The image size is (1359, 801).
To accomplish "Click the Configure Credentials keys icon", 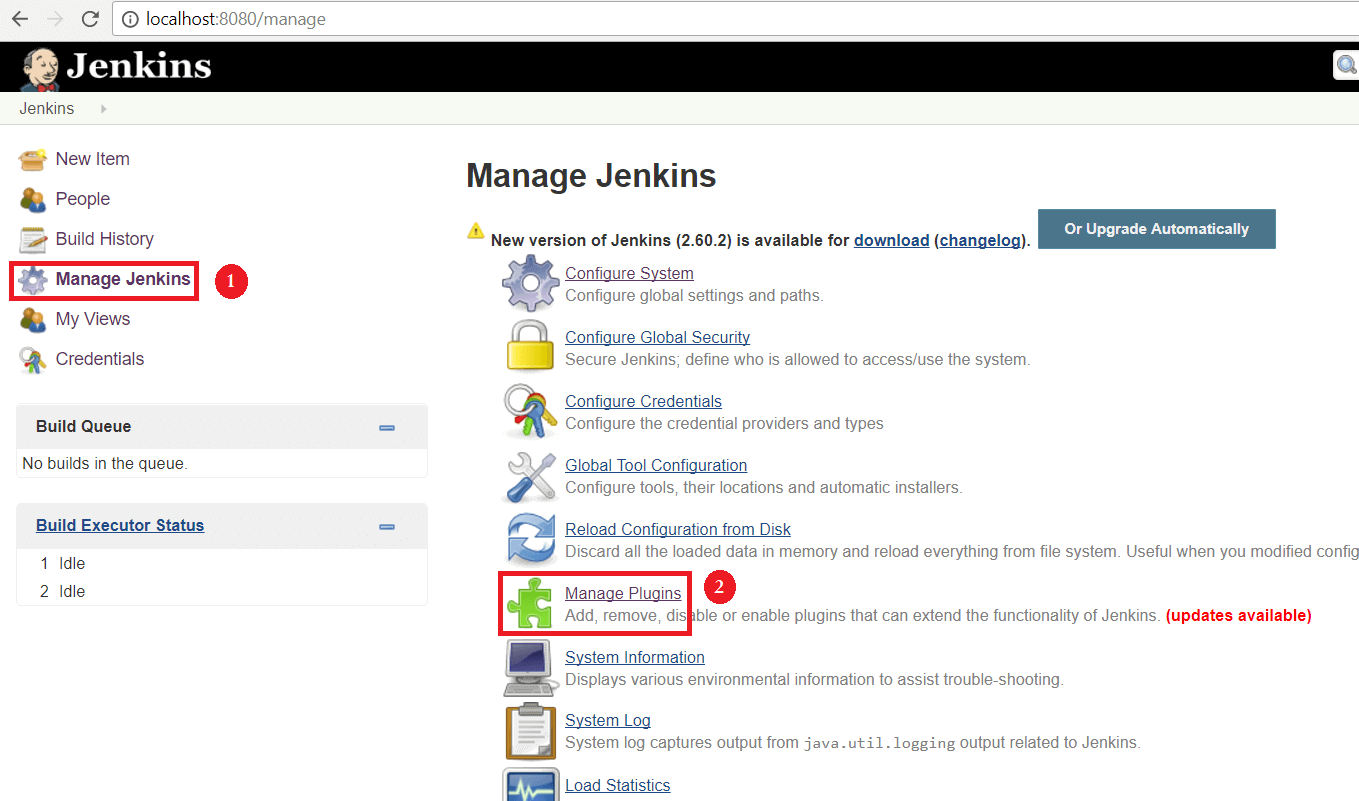I will tap(530, 411).
